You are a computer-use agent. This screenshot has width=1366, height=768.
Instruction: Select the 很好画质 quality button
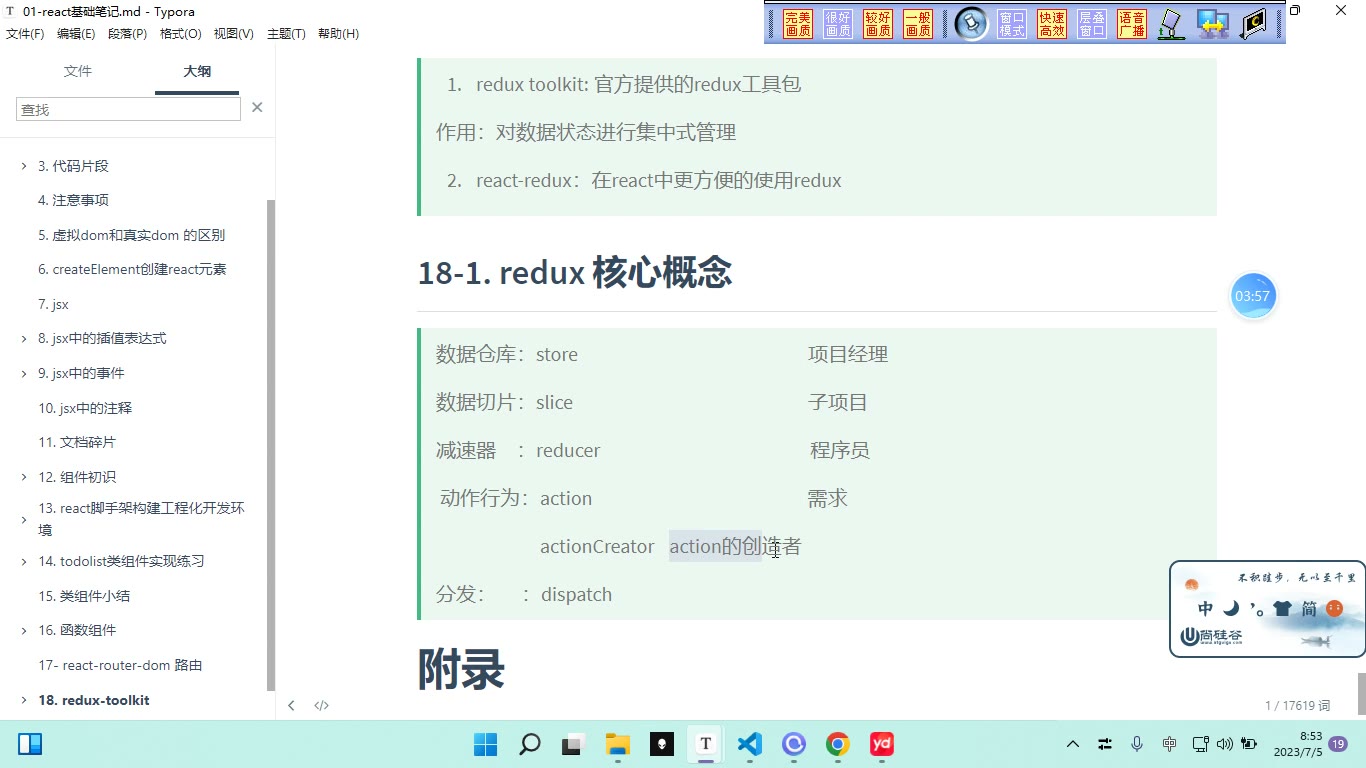838,24
